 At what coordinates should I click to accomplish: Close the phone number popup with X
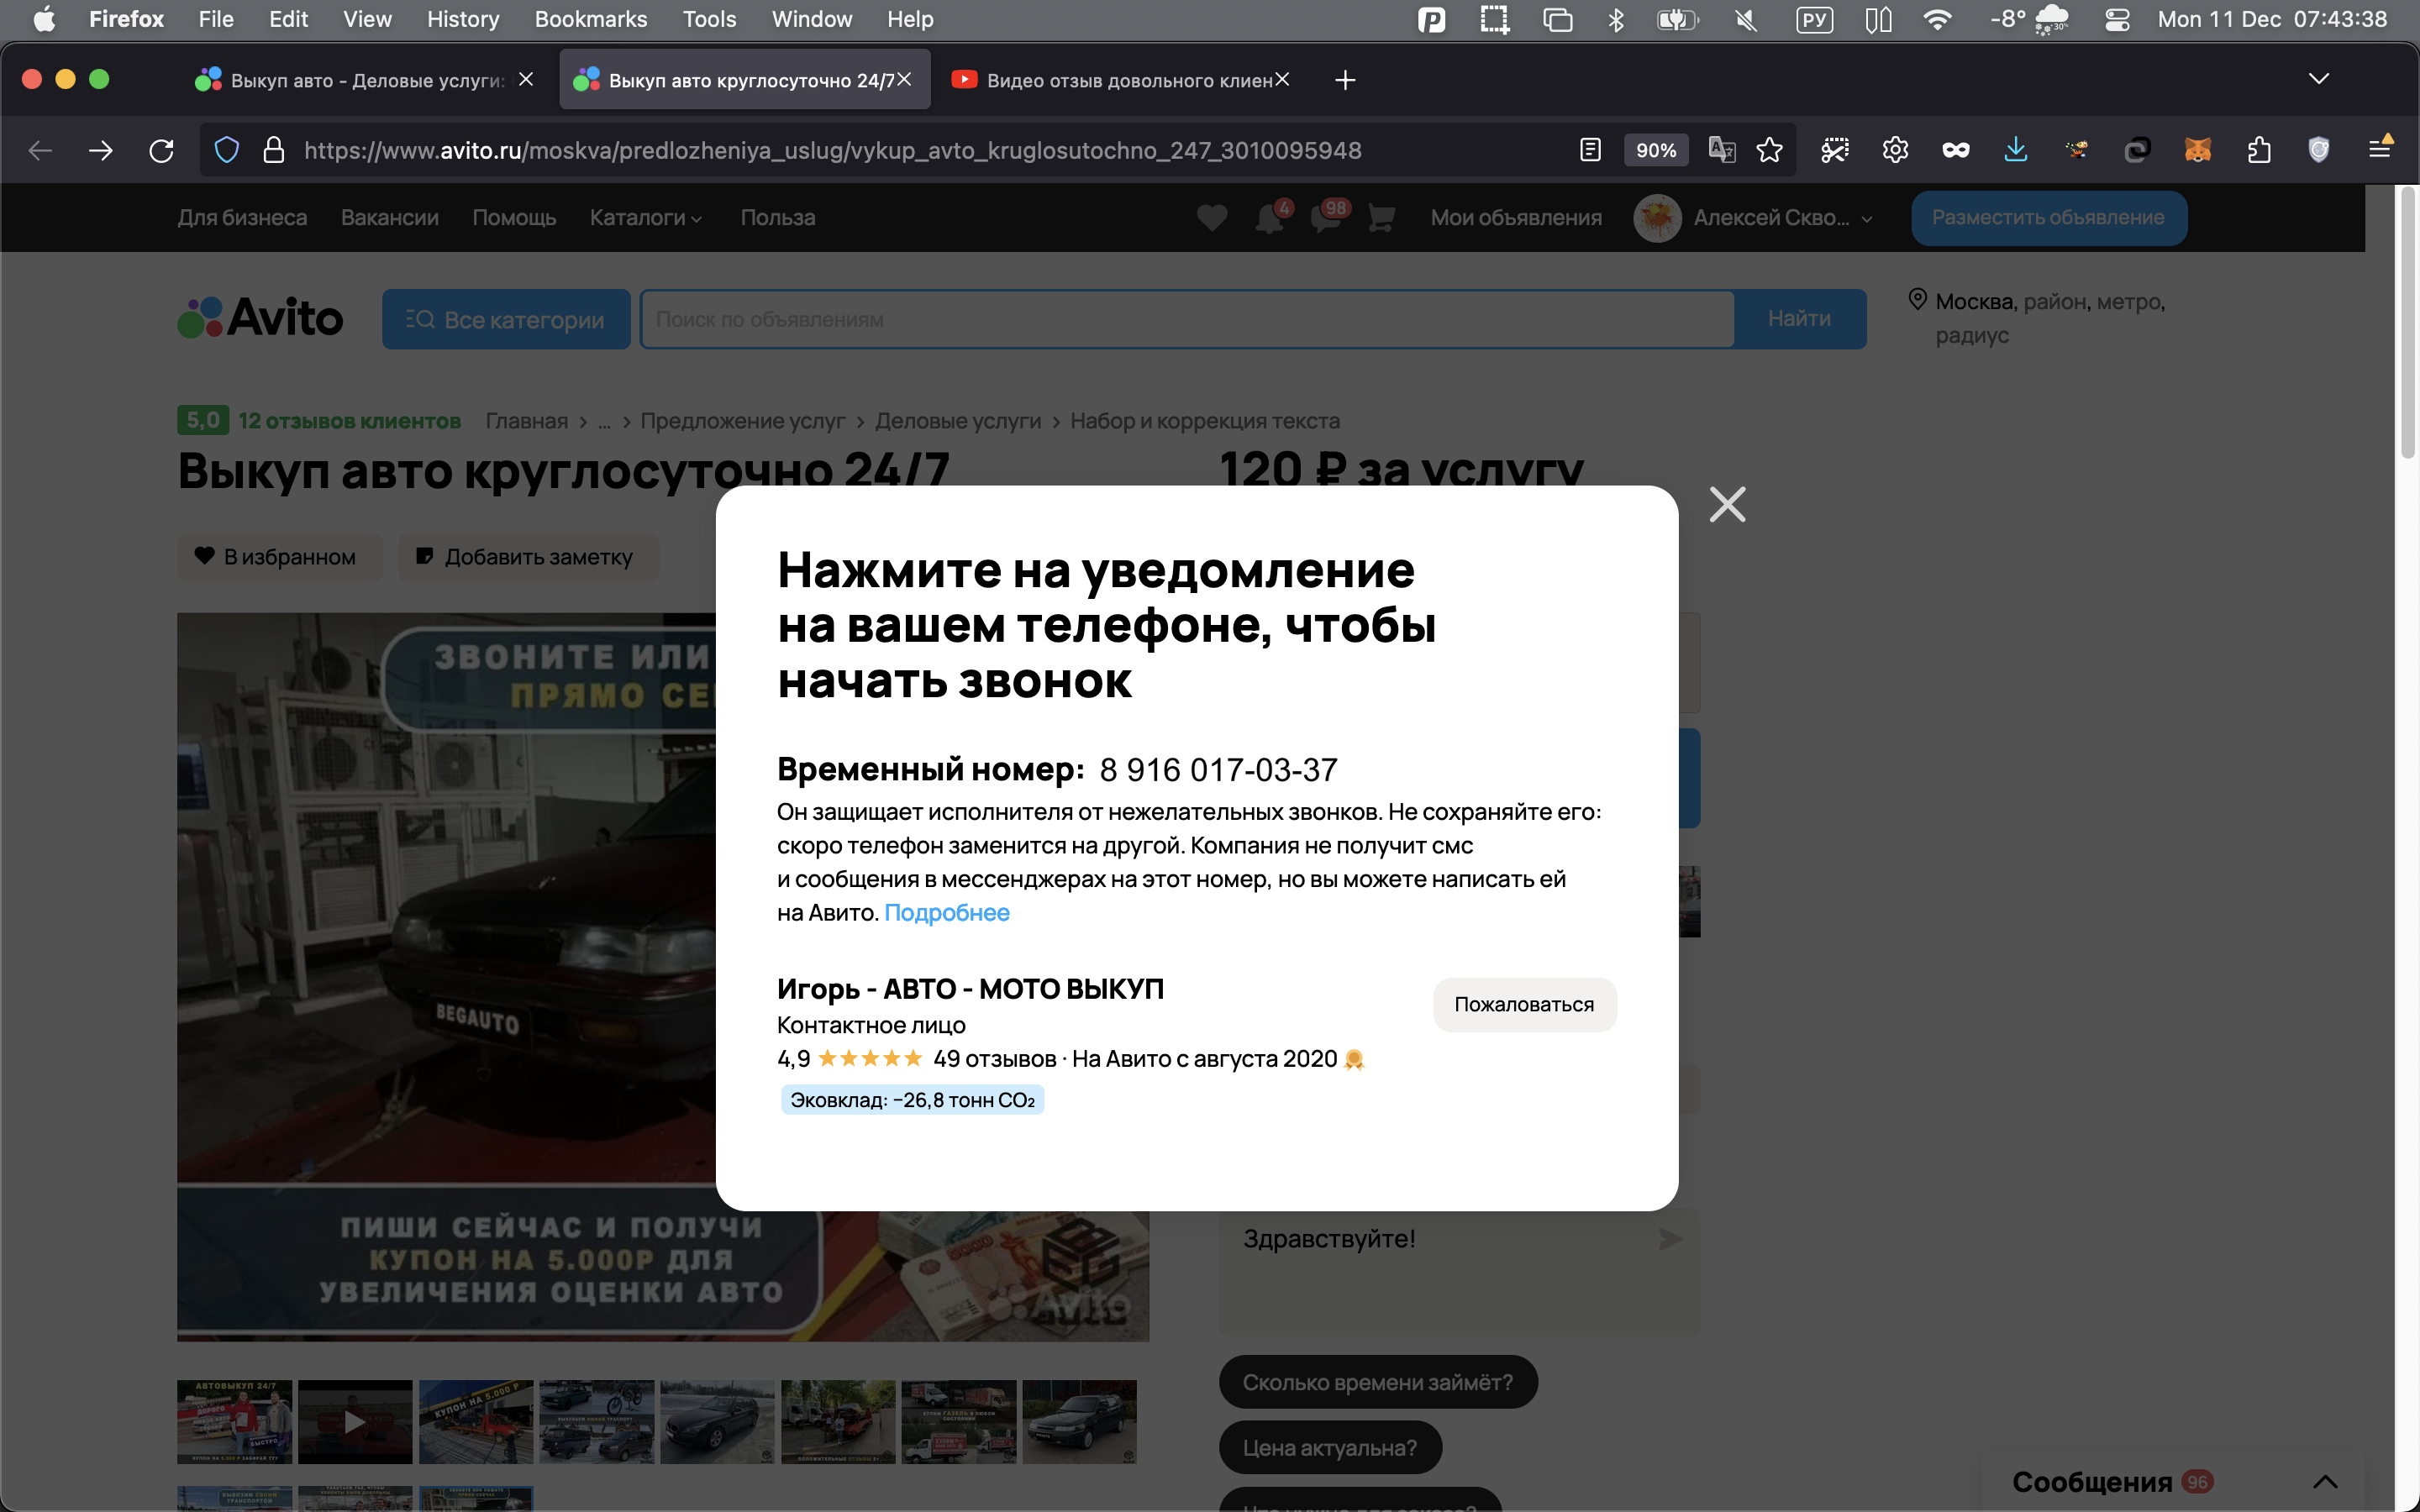pos(1727,505)
